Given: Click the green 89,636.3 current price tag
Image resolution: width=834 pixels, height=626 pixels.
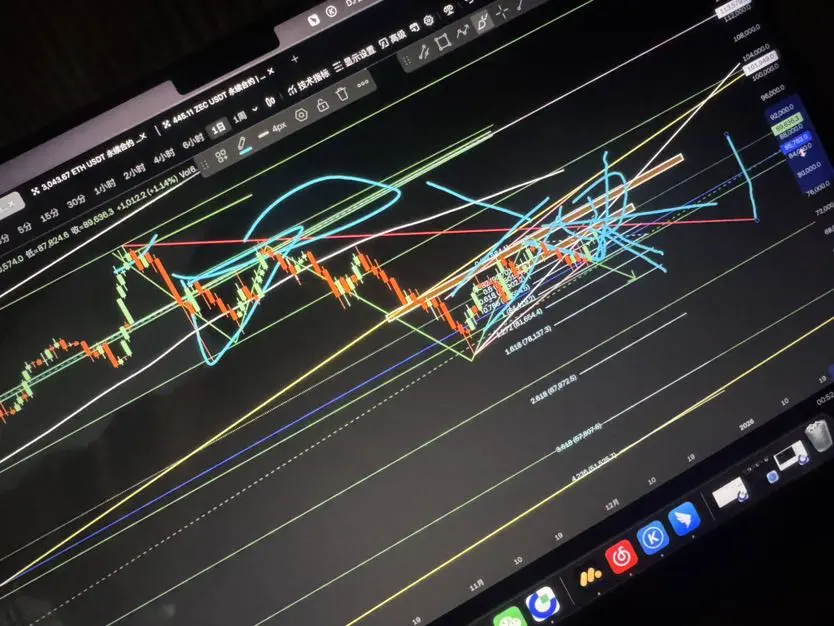Looking at the screenshot, I should coord(788,123).
